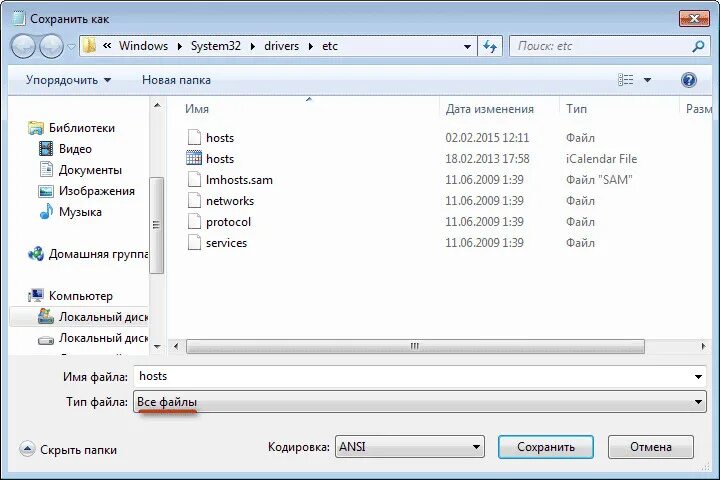This screenshot has width=720, height=480.
Task: Open Видео library in sidebar
Action: [75, 149]
